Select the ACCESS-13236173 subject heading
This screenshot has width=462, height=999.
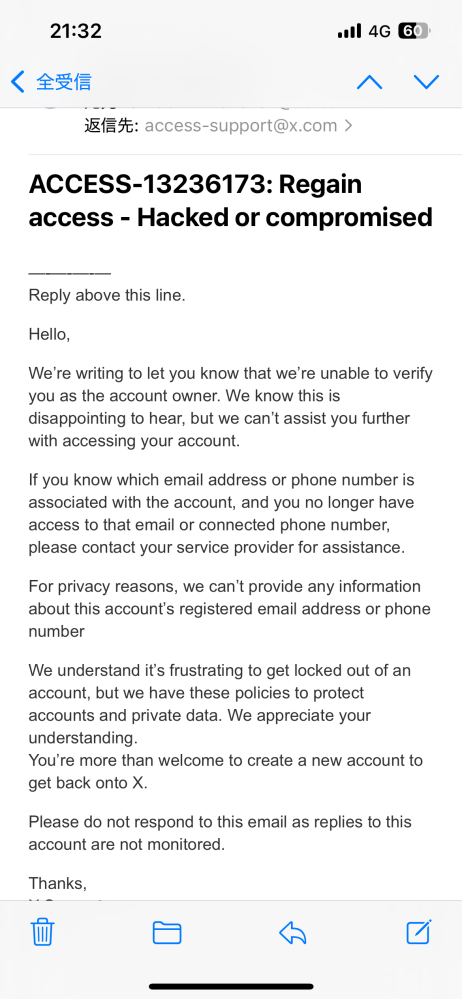pos(231,201)
